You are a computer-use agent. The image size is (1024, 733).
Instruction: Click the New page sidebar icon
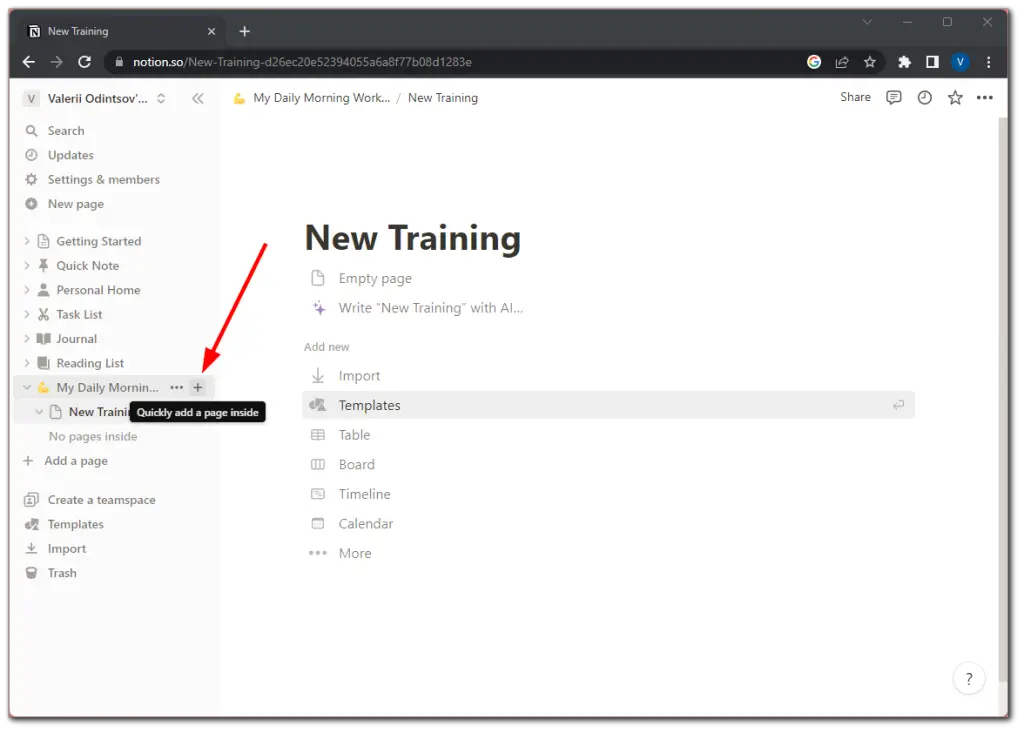coord(30,204)
